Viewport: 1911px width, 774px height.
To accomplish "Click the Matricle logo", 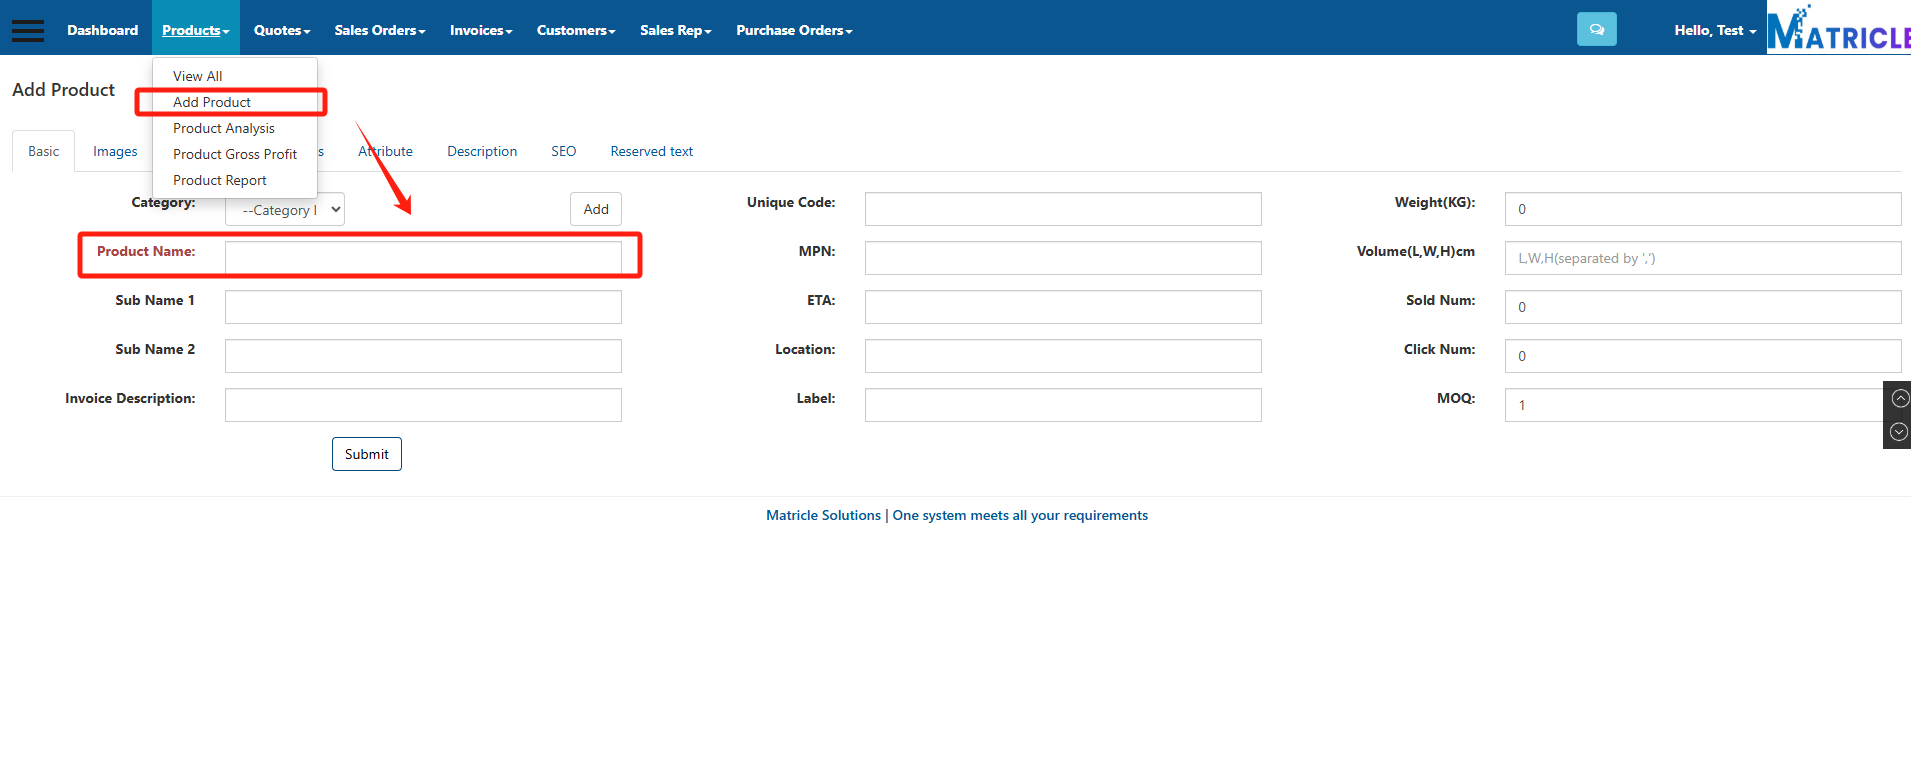I will click(x=1839, y=28).
